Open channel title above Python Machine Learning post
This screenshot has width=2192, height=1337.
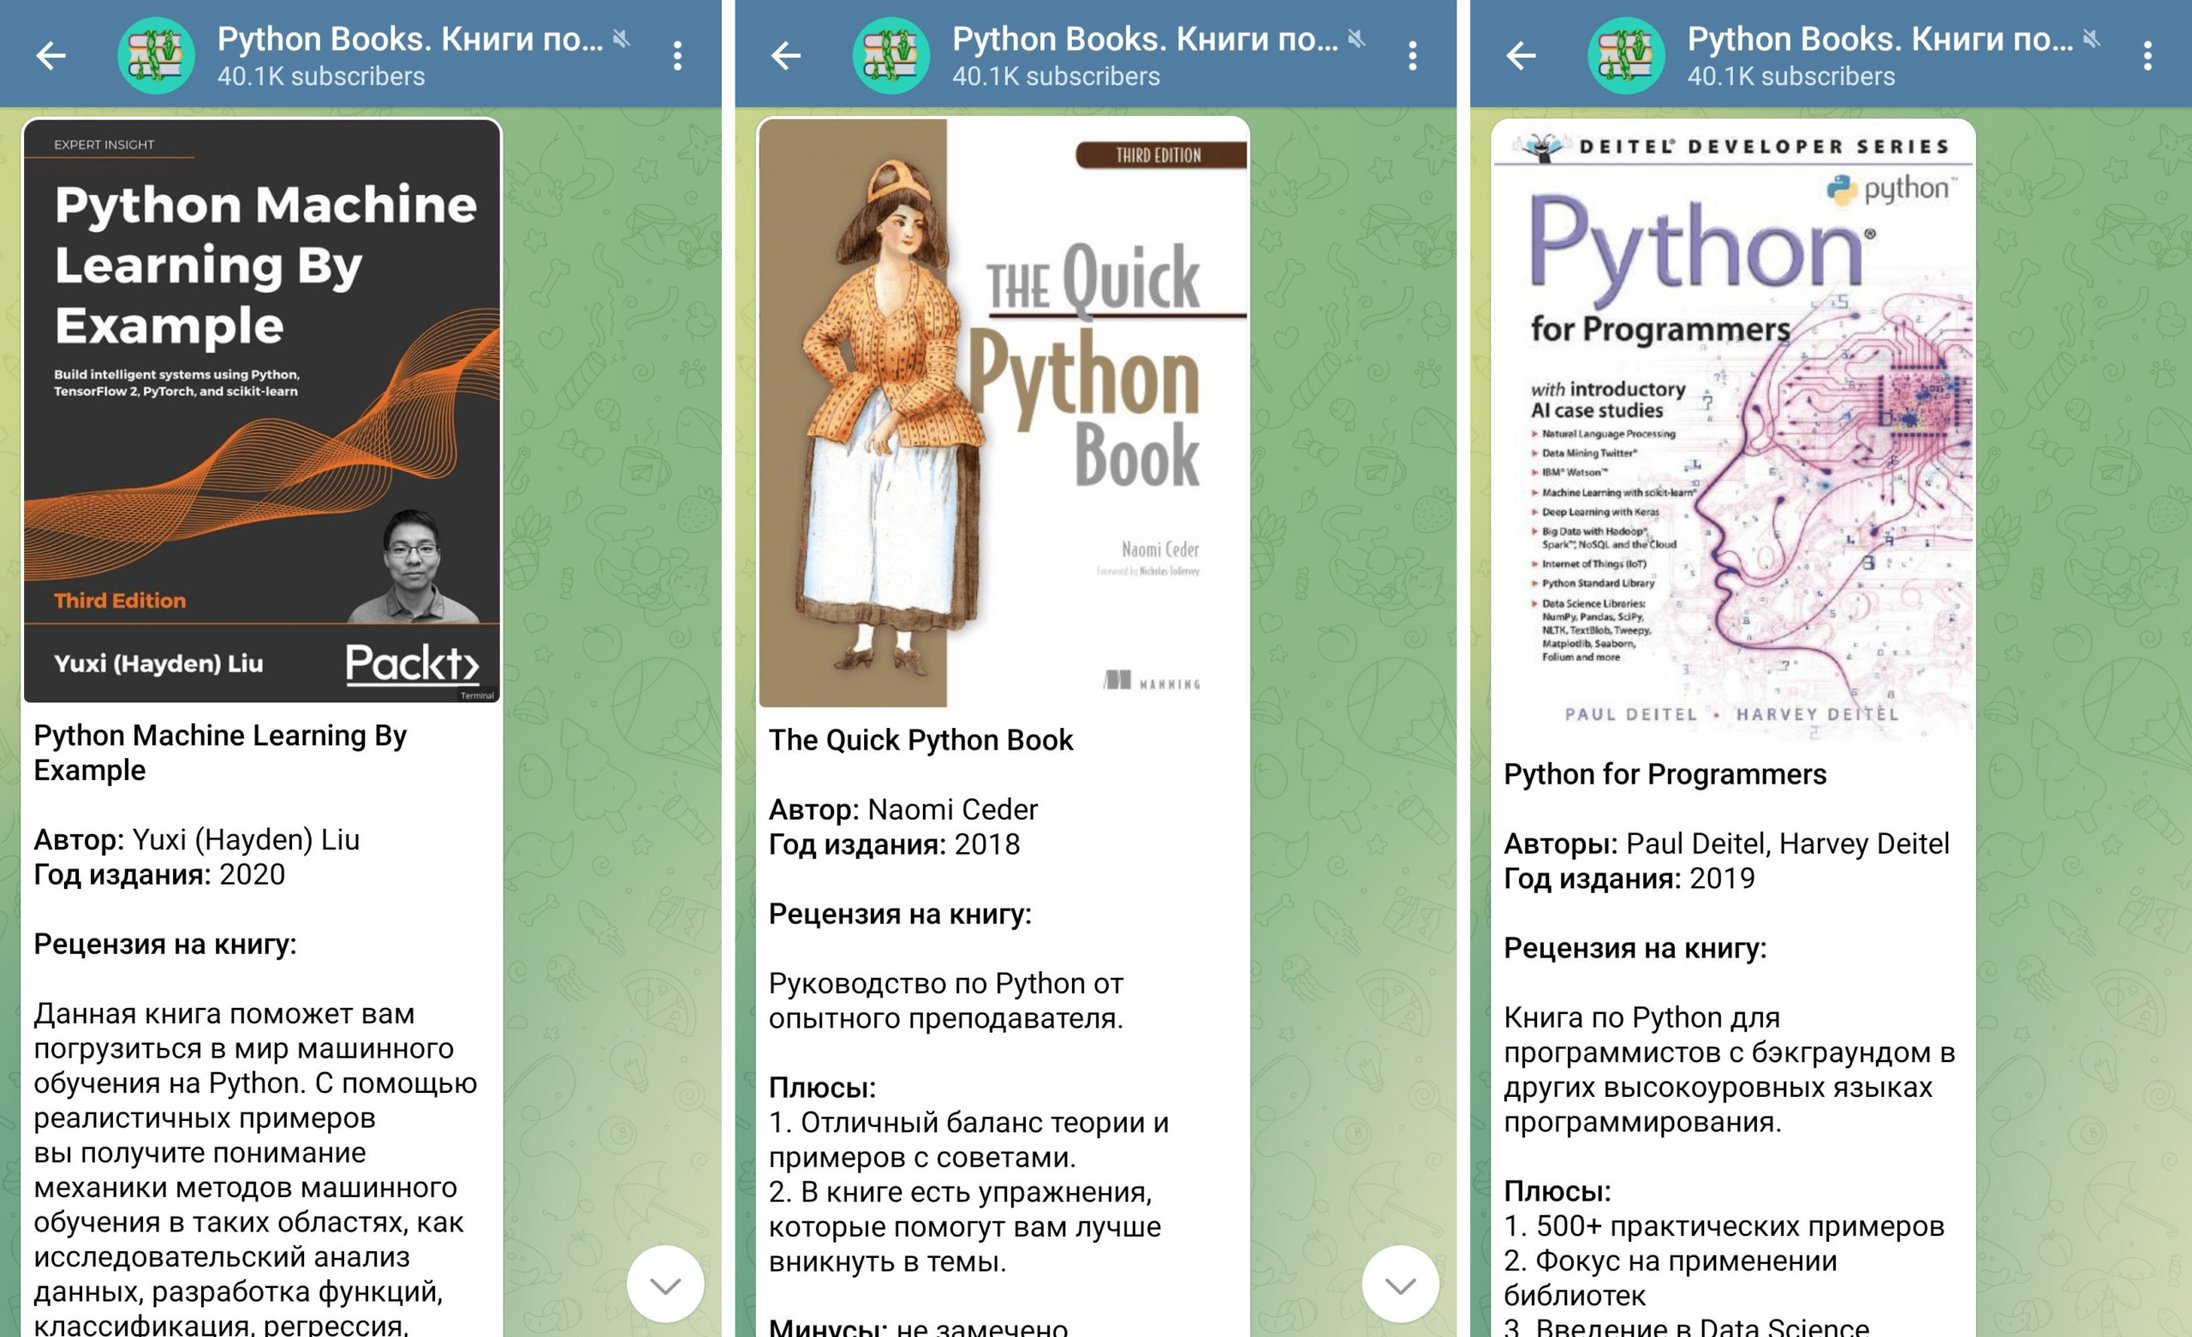click(x=410, y=39)
